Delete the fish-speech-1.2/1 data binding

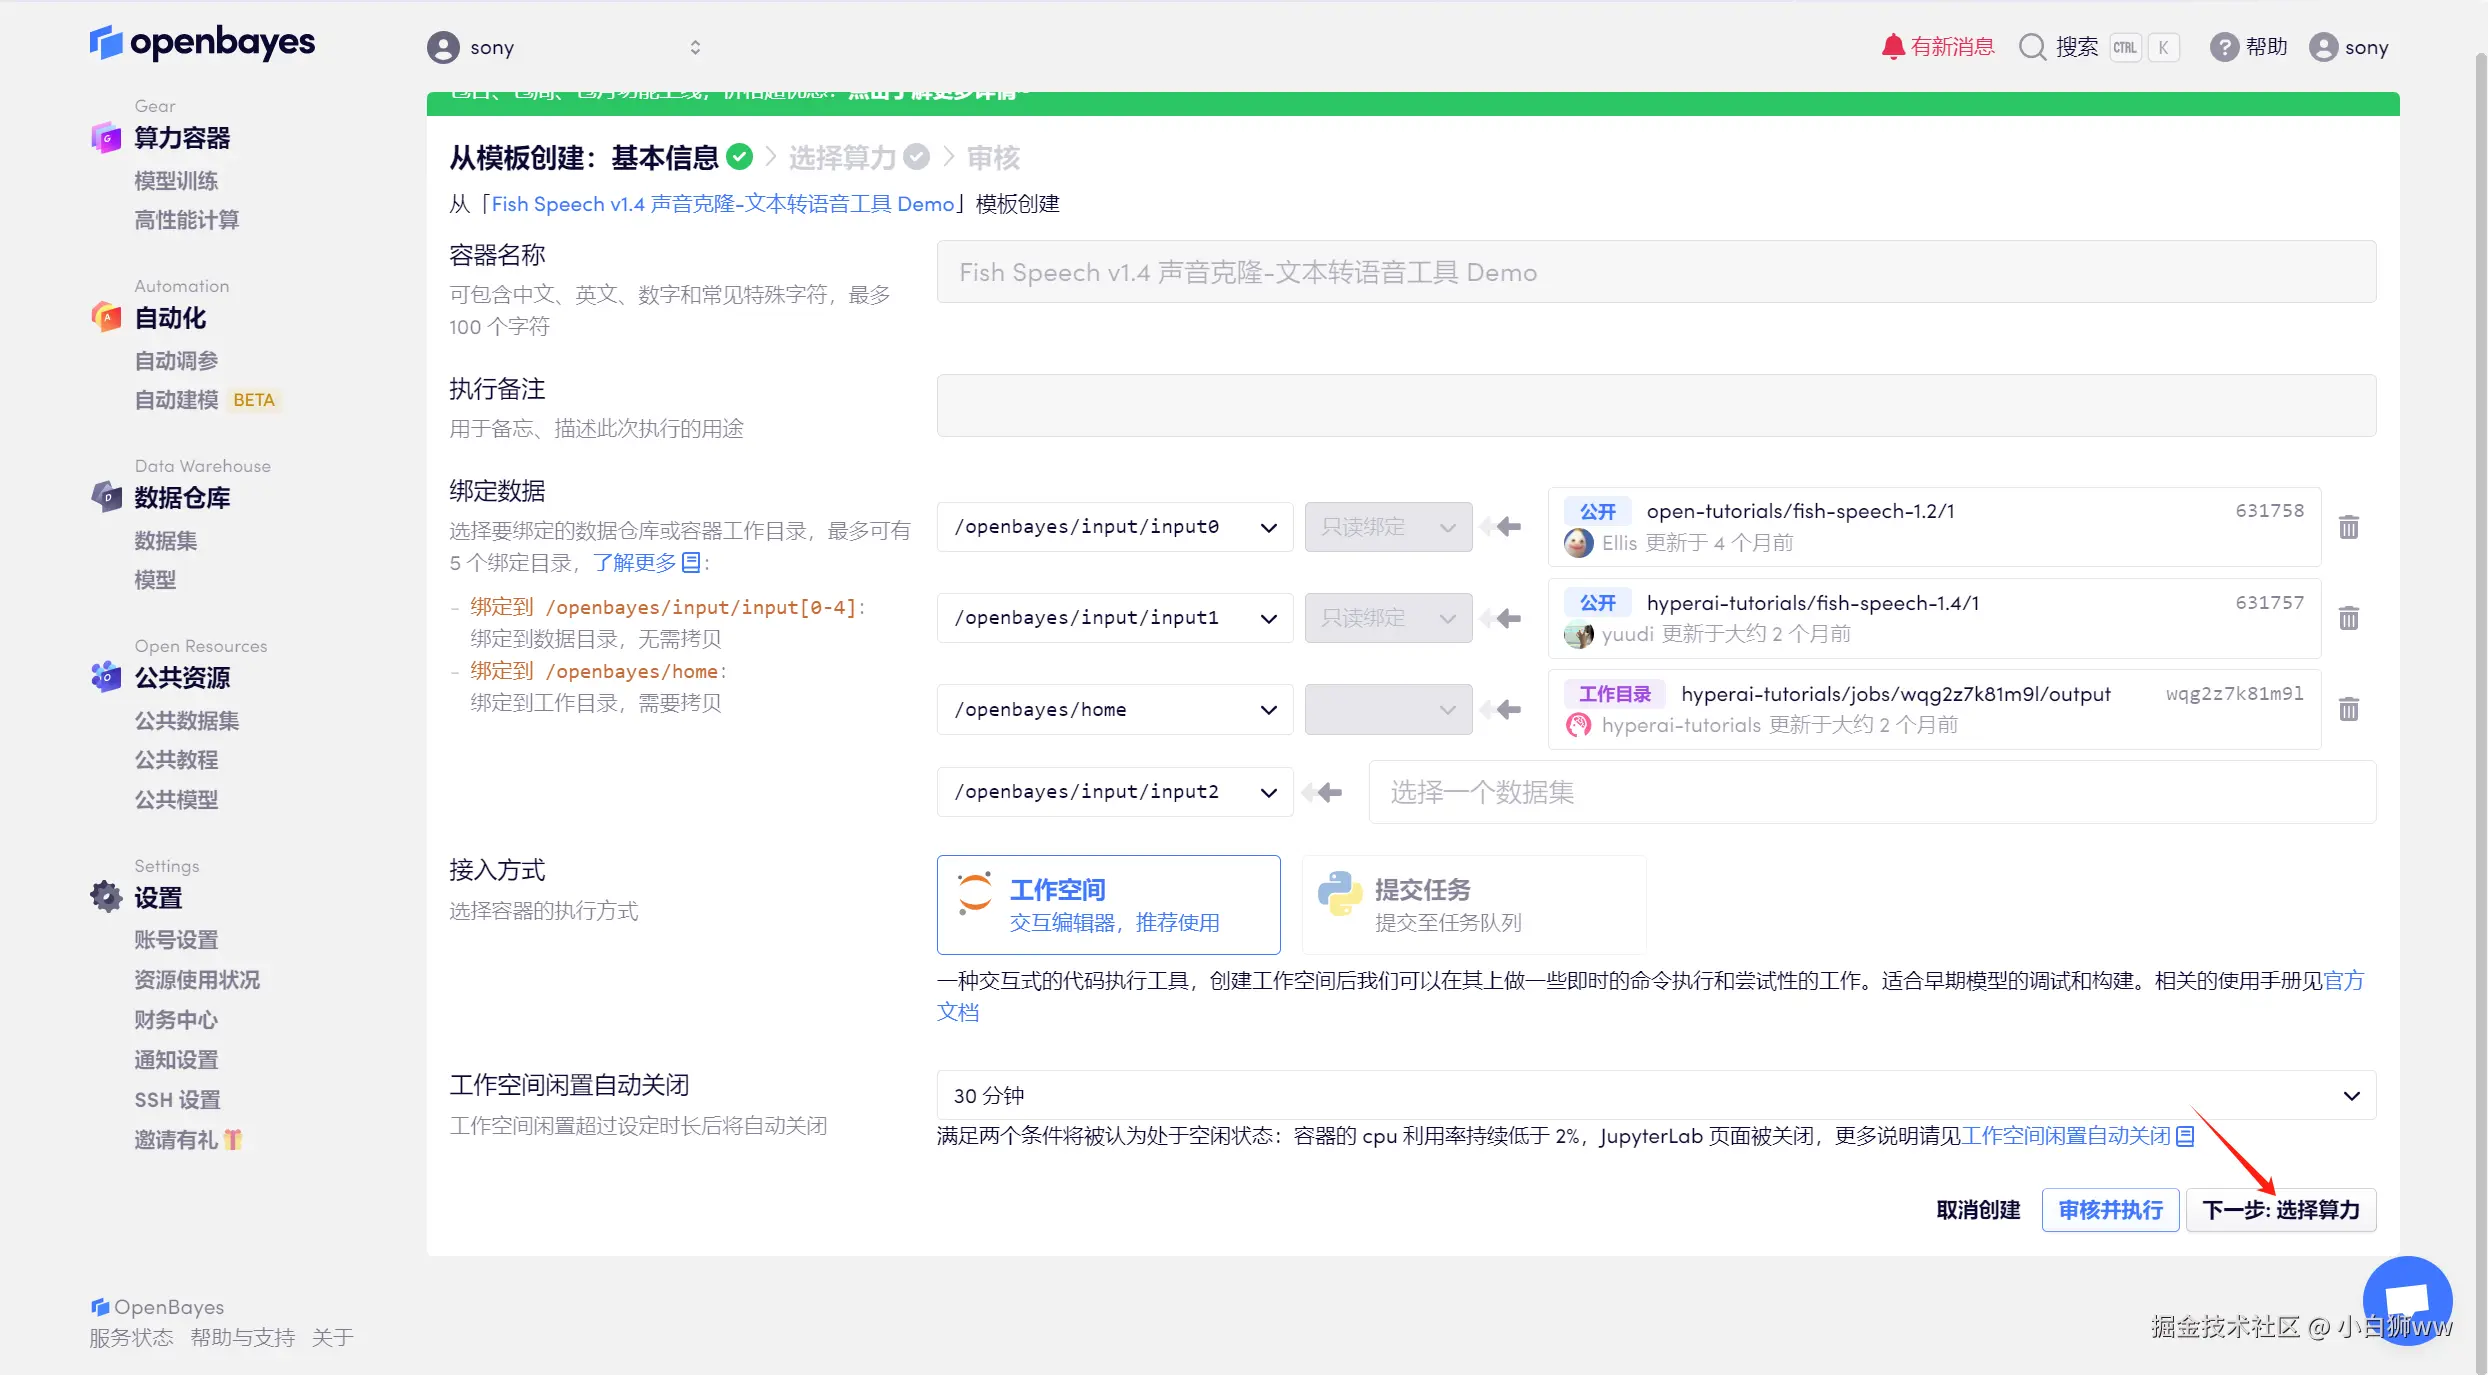tap(2348, 527)
